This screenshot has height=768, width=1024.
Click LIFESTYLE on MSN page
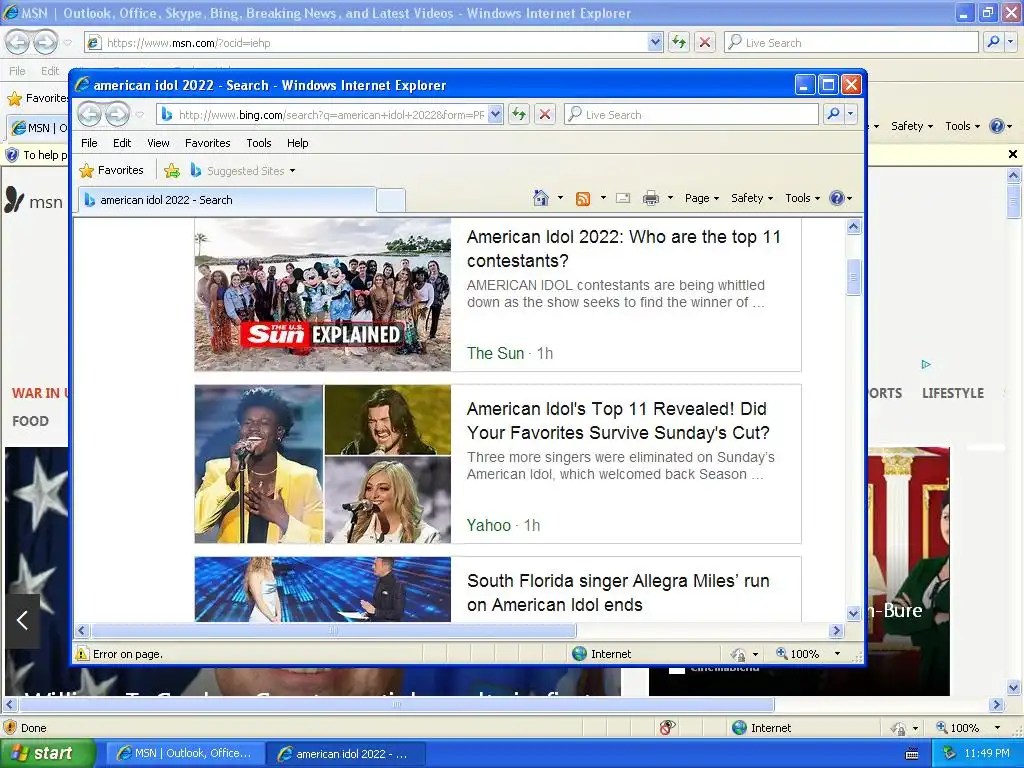point(953,393)
